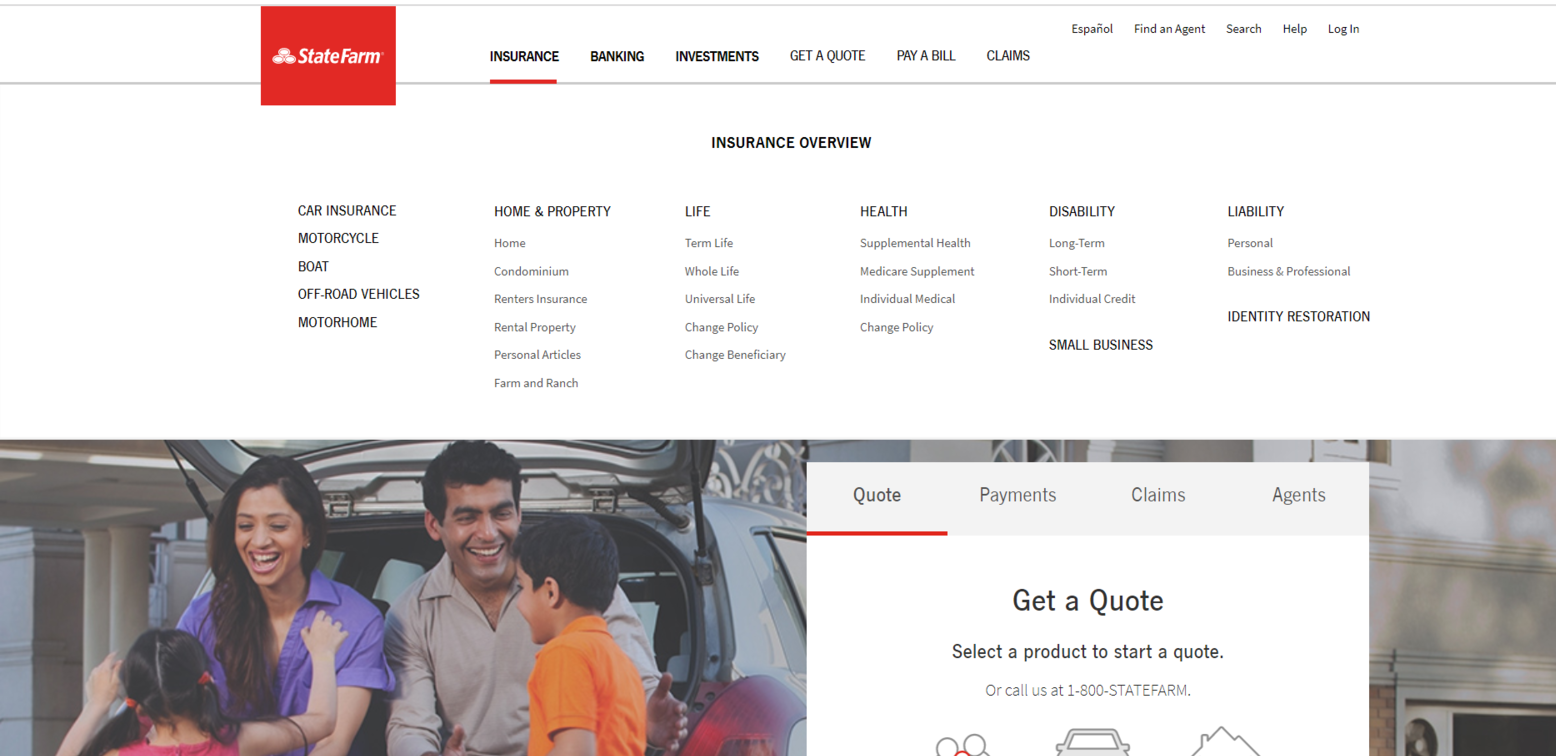1556x756 pixels.
Task: Select the car quote icon
Action: click(x=1092, y=742)
